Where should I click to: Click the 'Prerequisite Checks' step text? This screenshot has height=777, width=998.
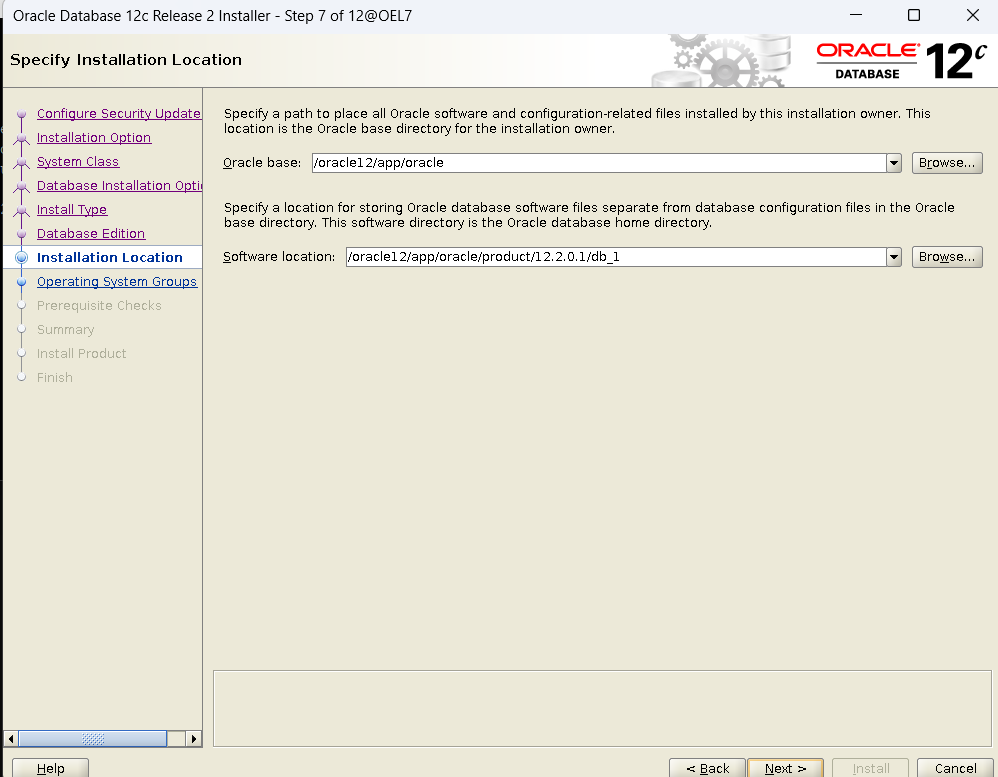(99, 305)
